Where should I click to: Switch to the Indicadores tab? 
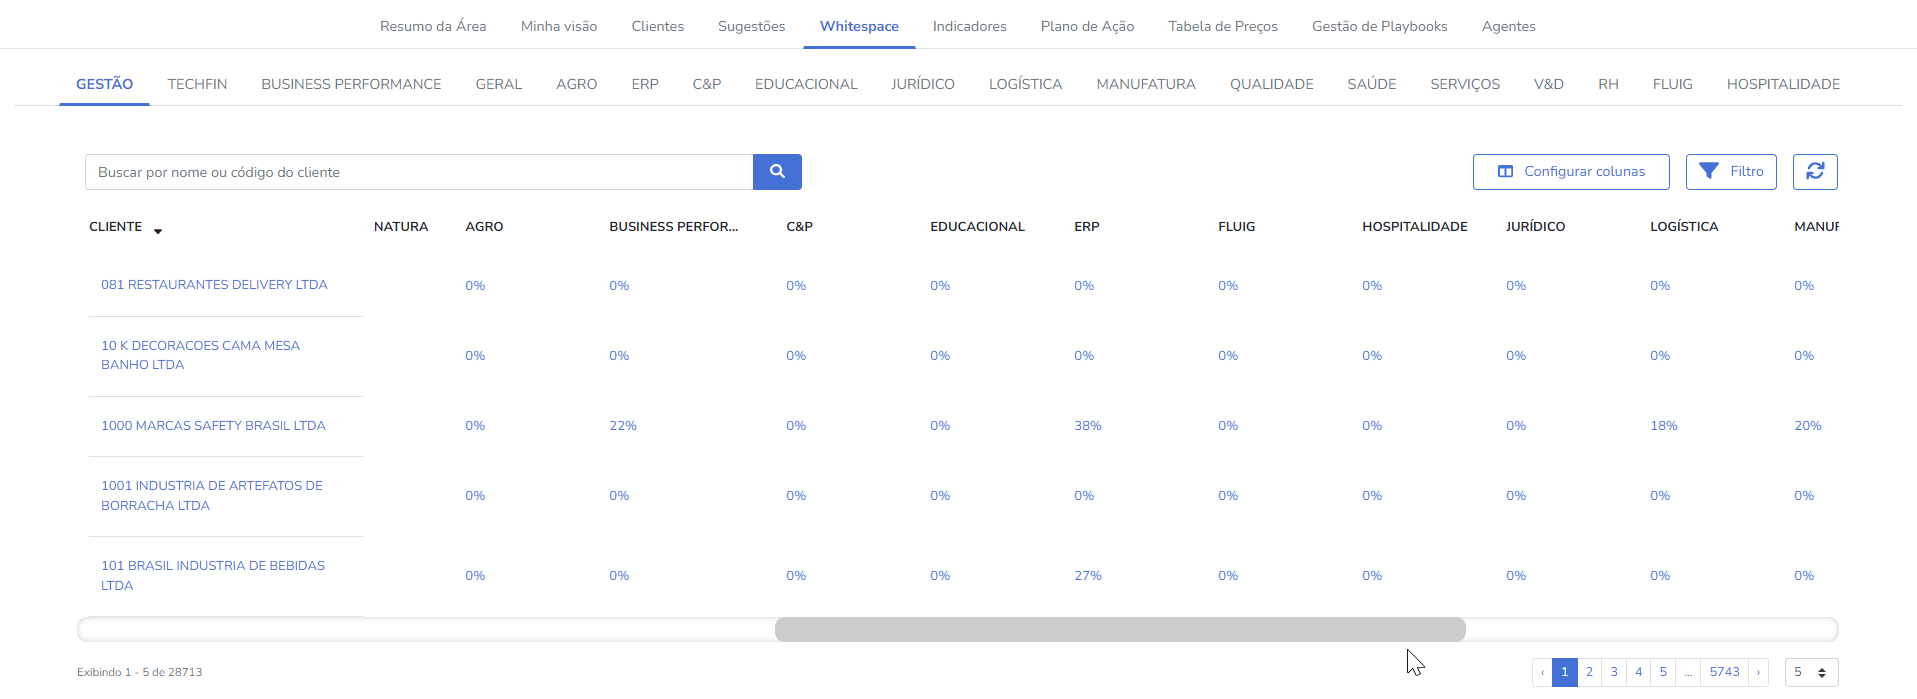pyautogui.click(x=969, y=26)
